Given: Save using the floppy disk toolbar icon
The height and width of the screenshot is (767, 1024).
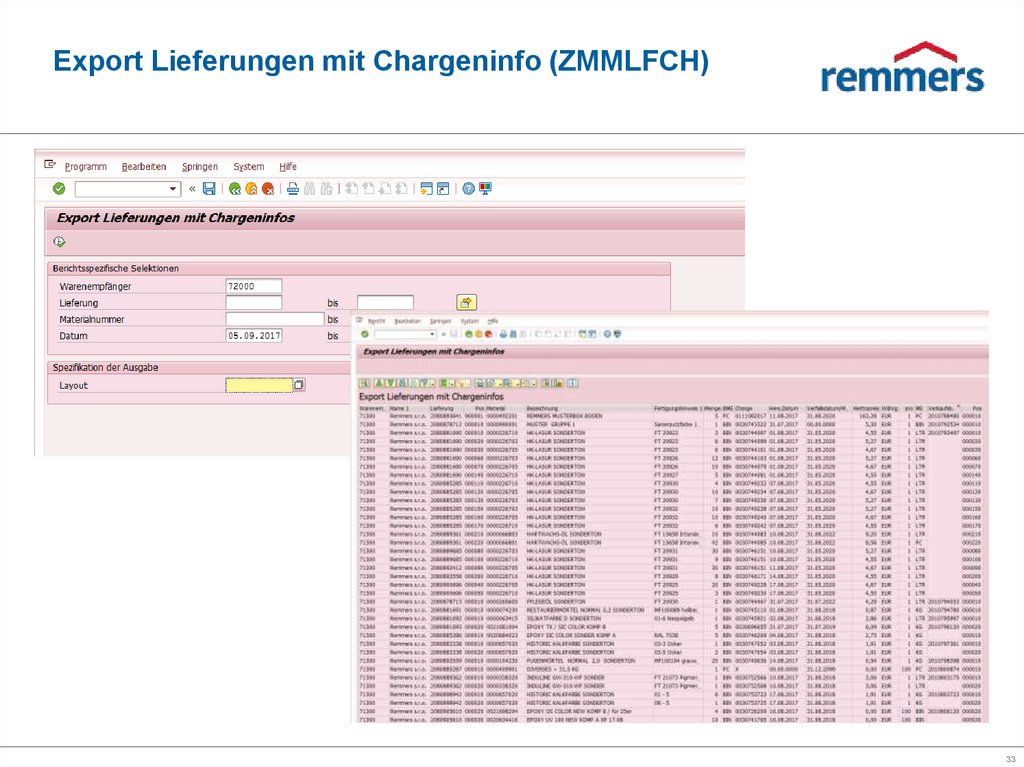Looking at the screenshot, I should pos(208,188).
